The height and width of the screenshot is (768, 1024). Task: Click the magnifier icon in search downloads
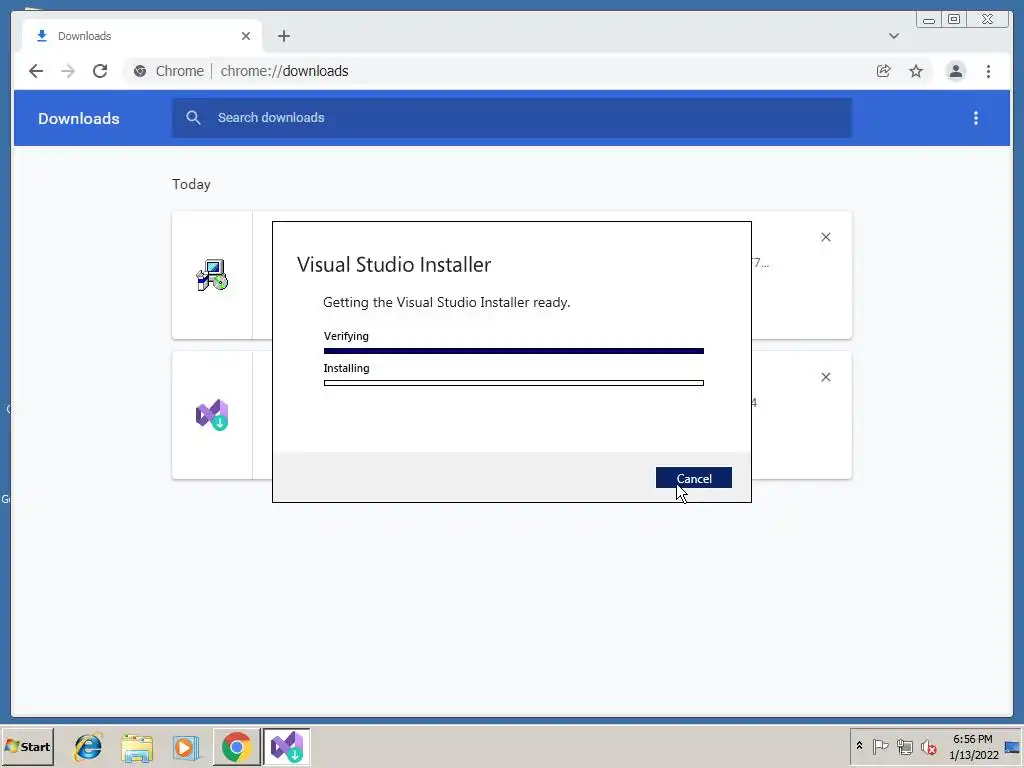(x=193, y=118)
